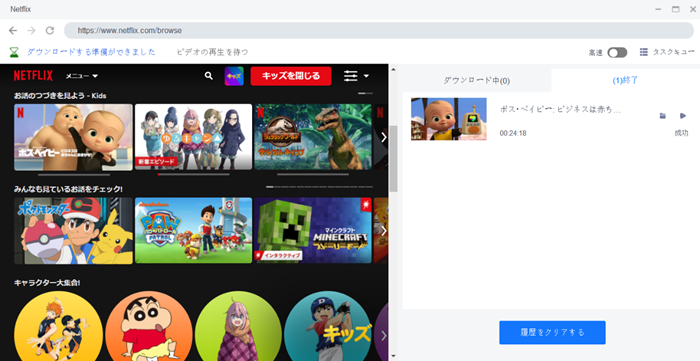Open Yuru Camp anime thumbnail
This screenshot has height=361, width=700.
click(x=193, y=137)
